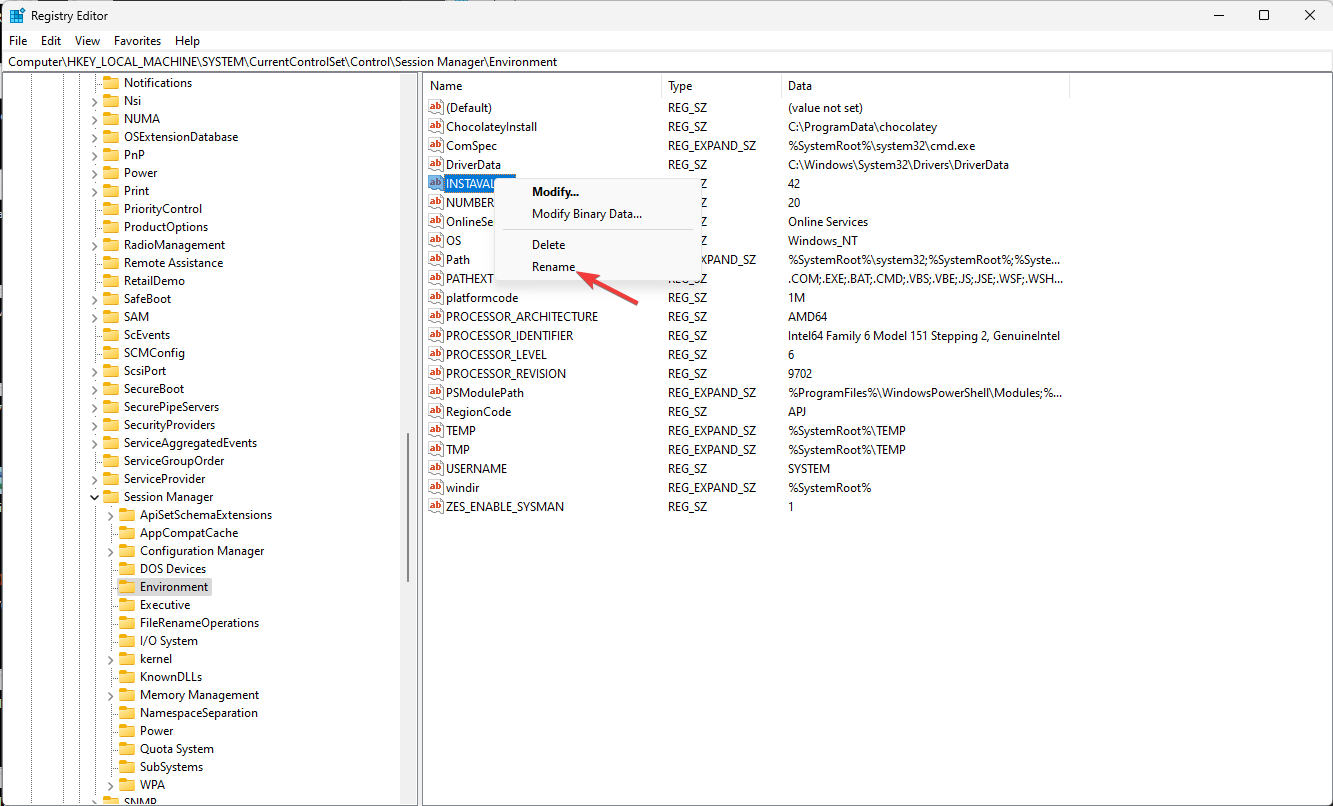Image resolution: width=1333 pixels, height=806 pixels.
Task: Click the icon next to PROCESSOR_ARCHITECTURE
Action: 435,316
